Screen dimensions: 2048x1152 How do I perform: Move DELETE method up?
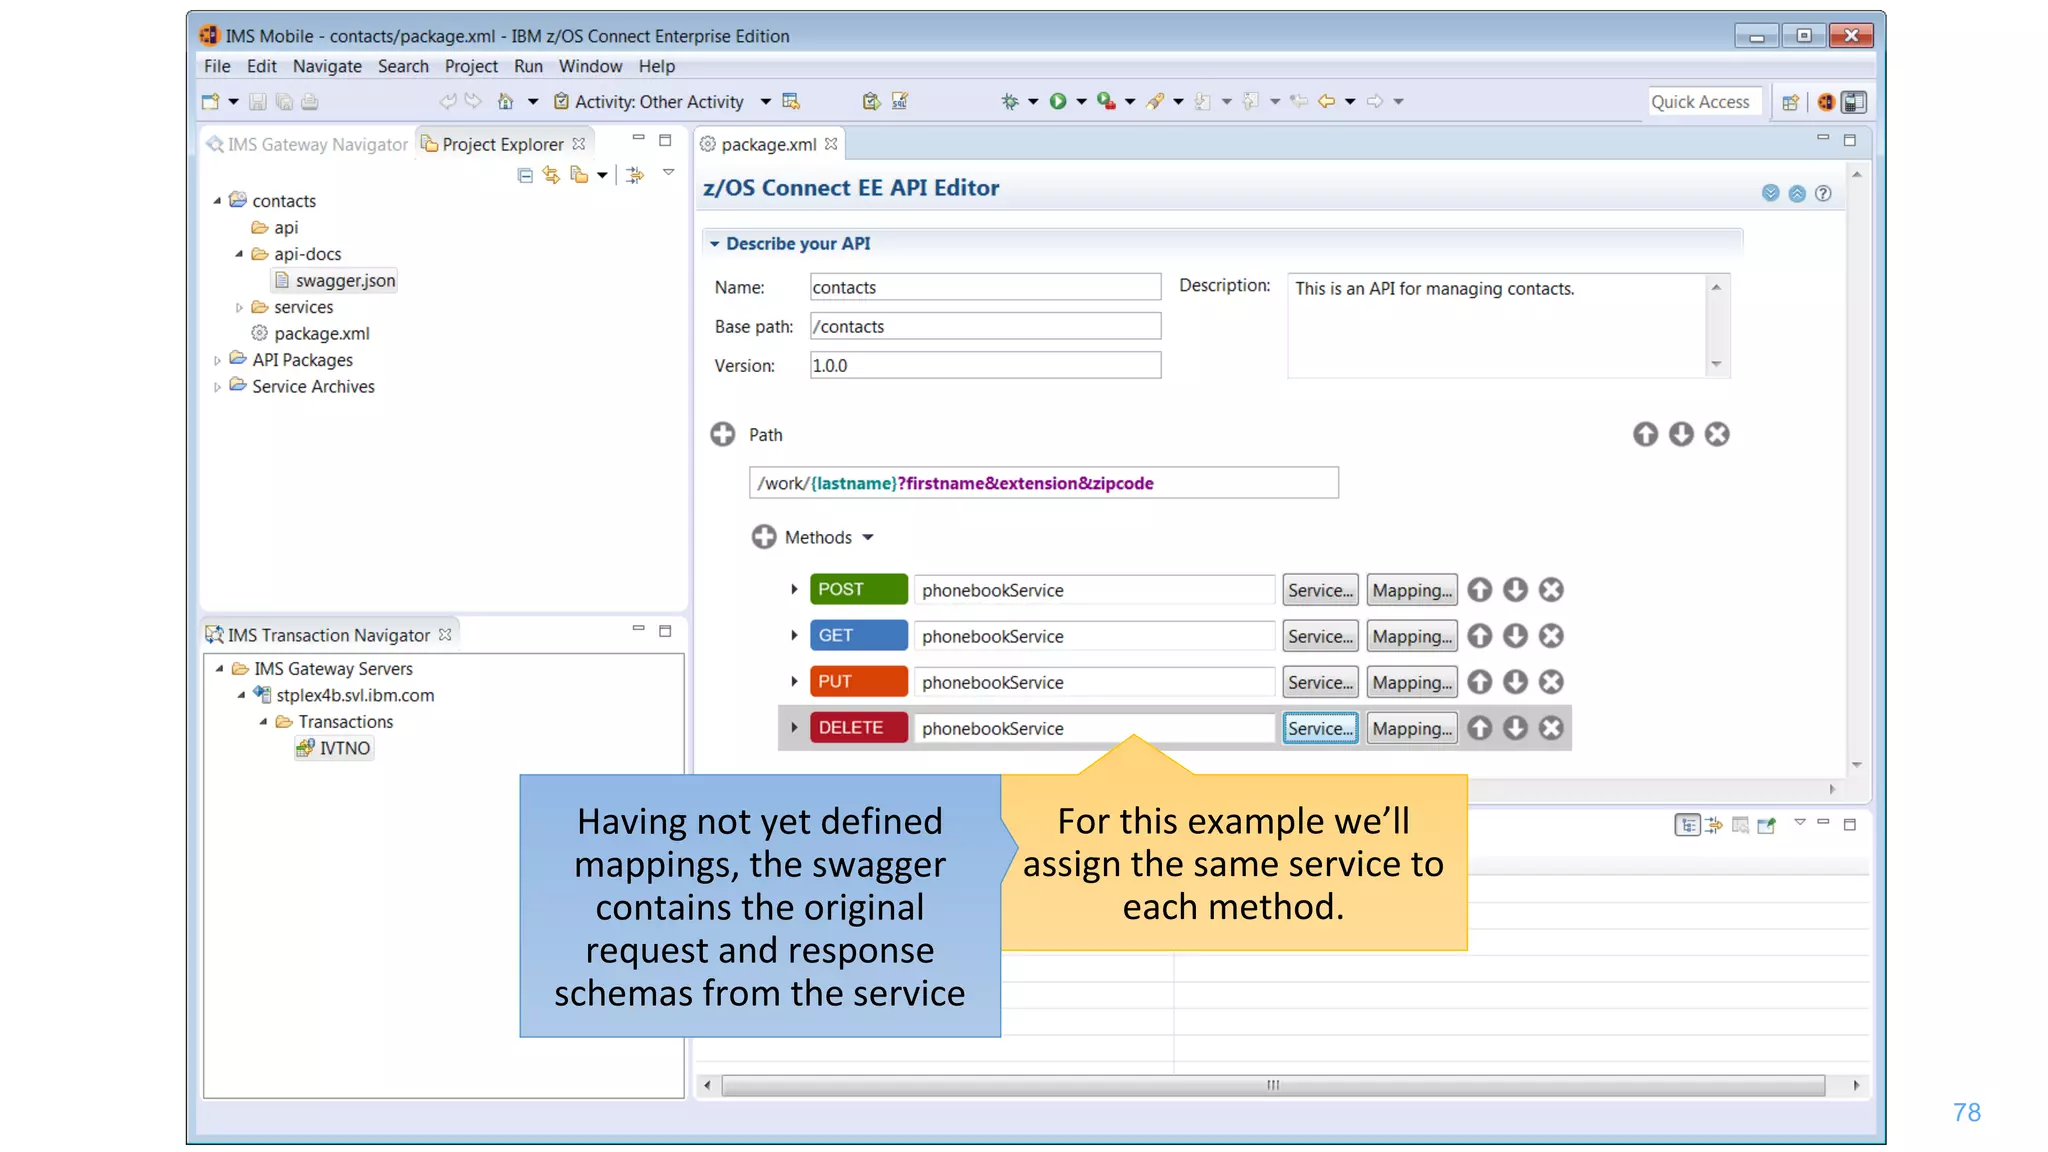[x=1479, y=728]
